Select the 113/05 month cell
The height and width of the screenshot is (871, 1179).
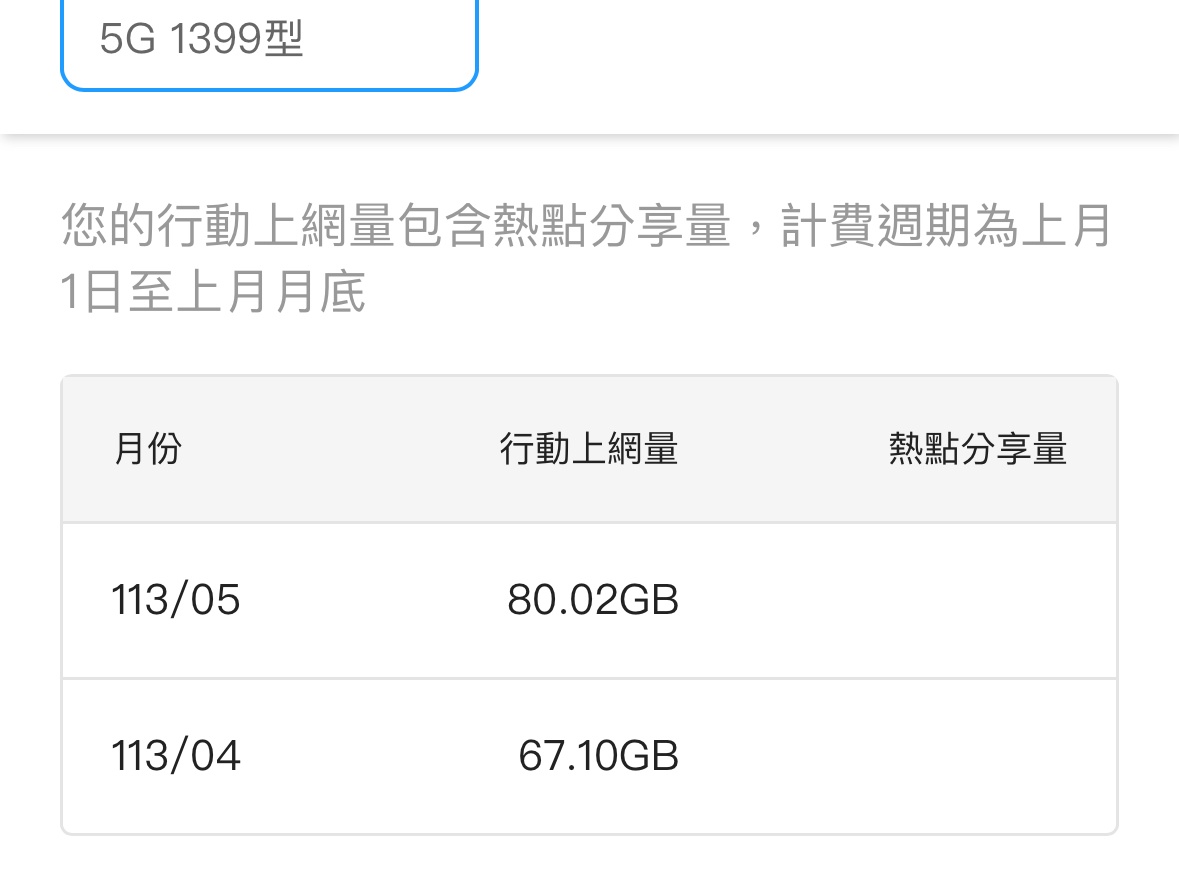click(176, 600)
